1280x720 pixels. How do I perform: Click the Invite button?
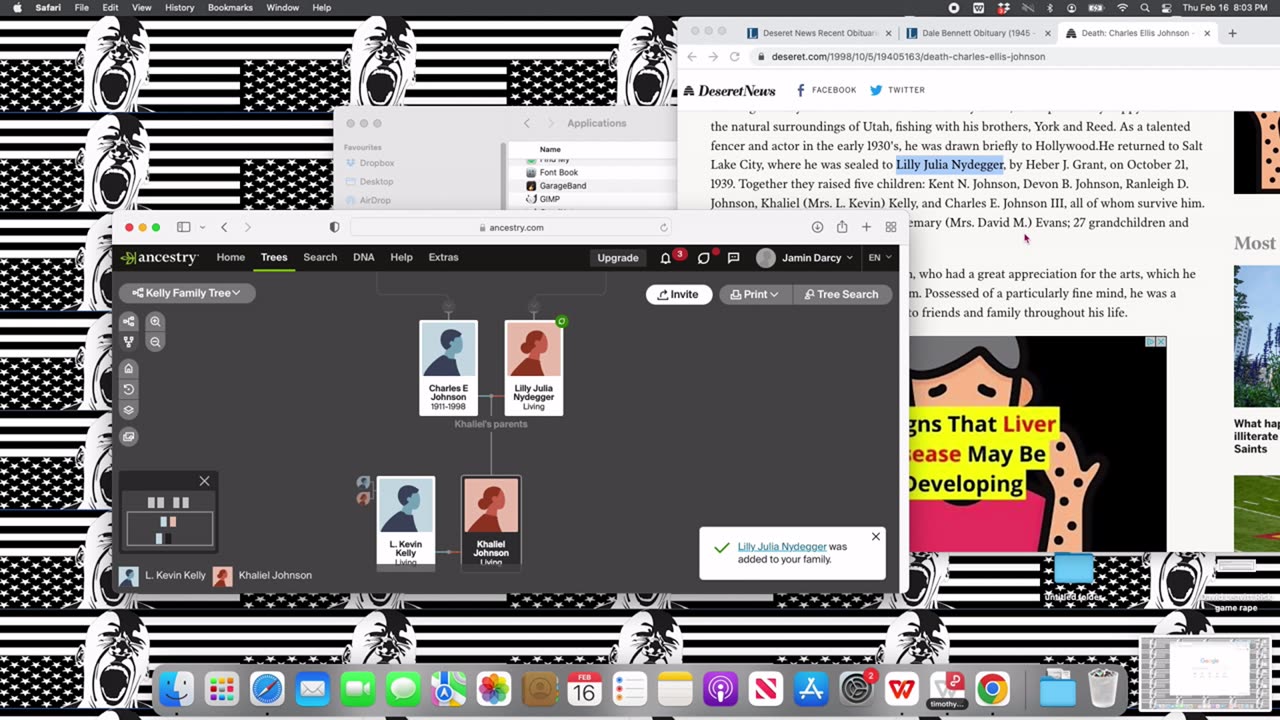(679, 294)
